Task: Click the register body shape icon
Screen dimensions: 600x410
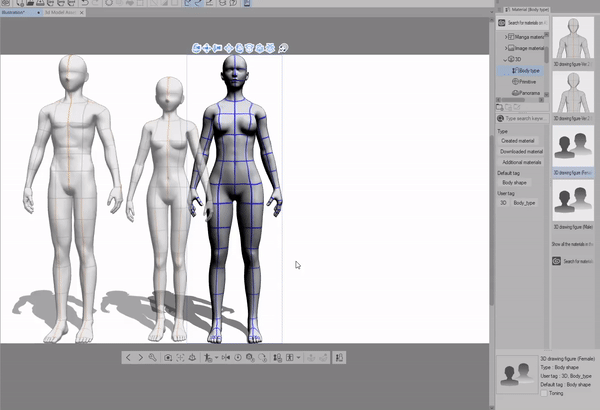Action: 277,358
